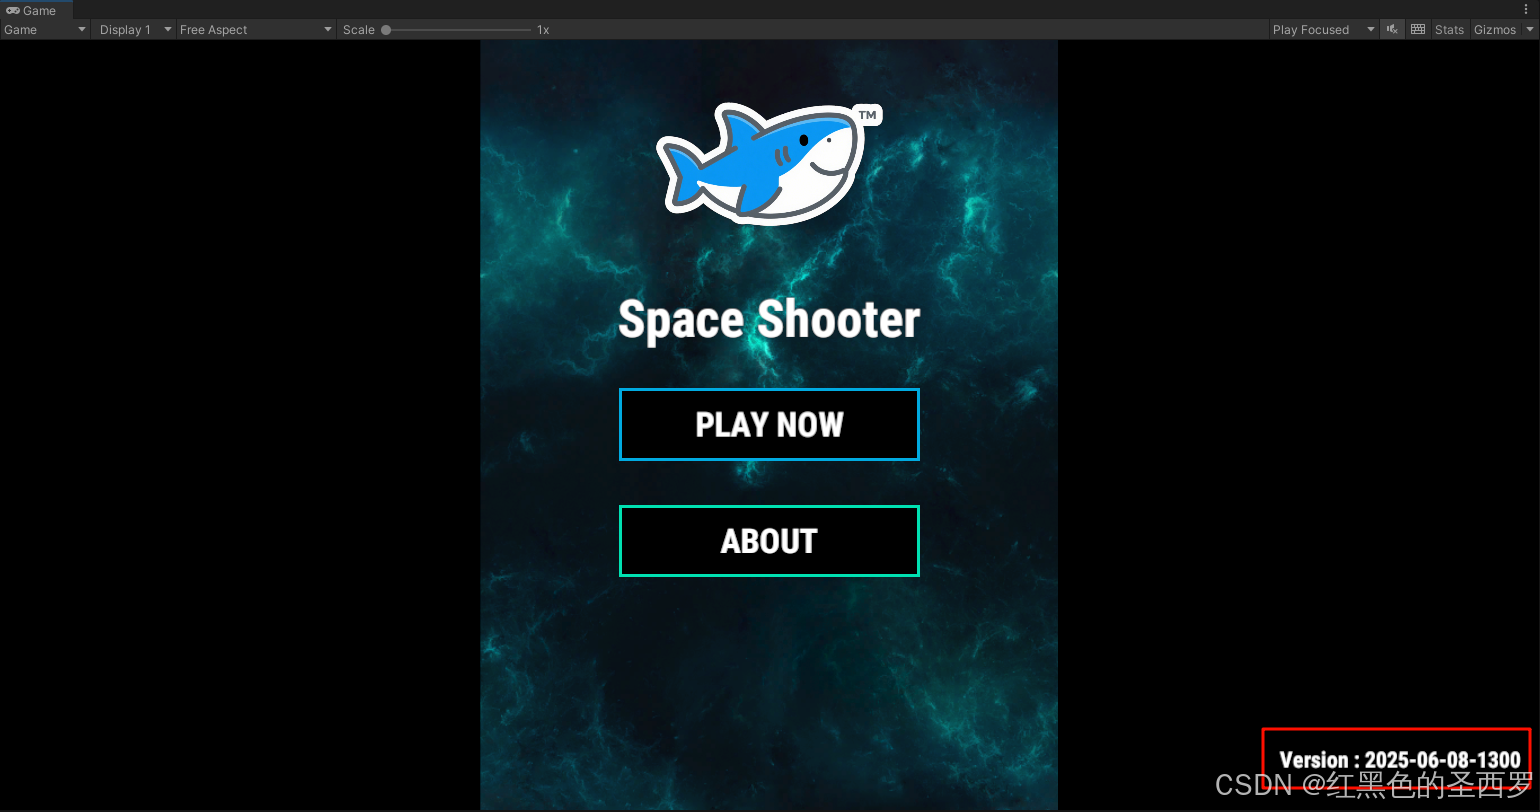Screen dimensions: 1540x812
Task: Toggle the Gizmos button
Action: 1495,30
